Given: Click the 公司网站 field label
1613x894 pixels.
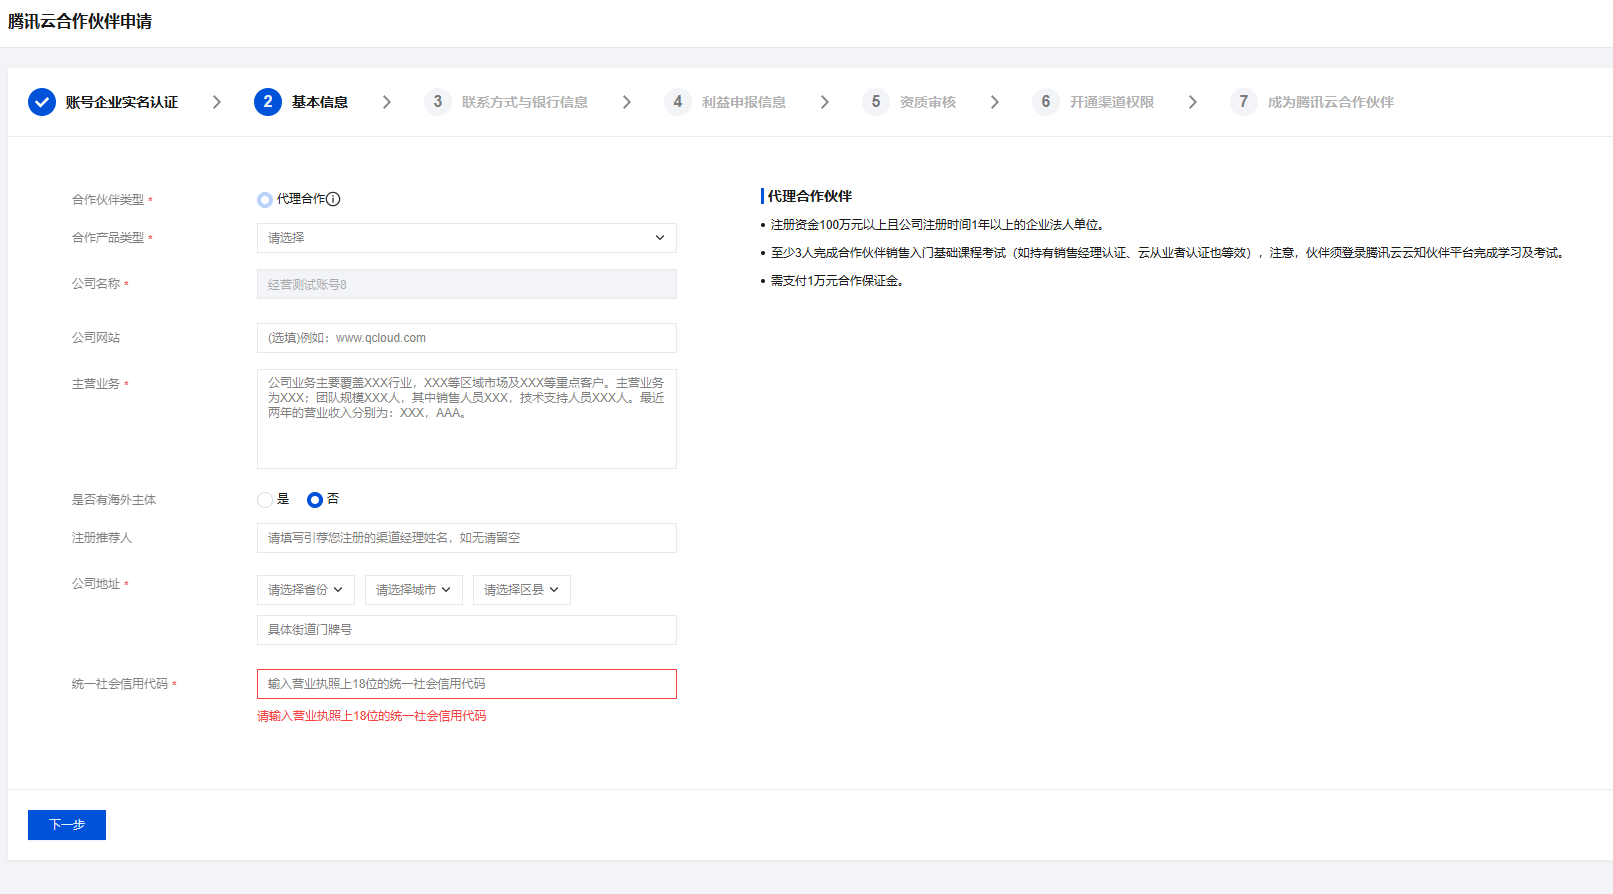Looking at the screenshot, I should [96, 338].
